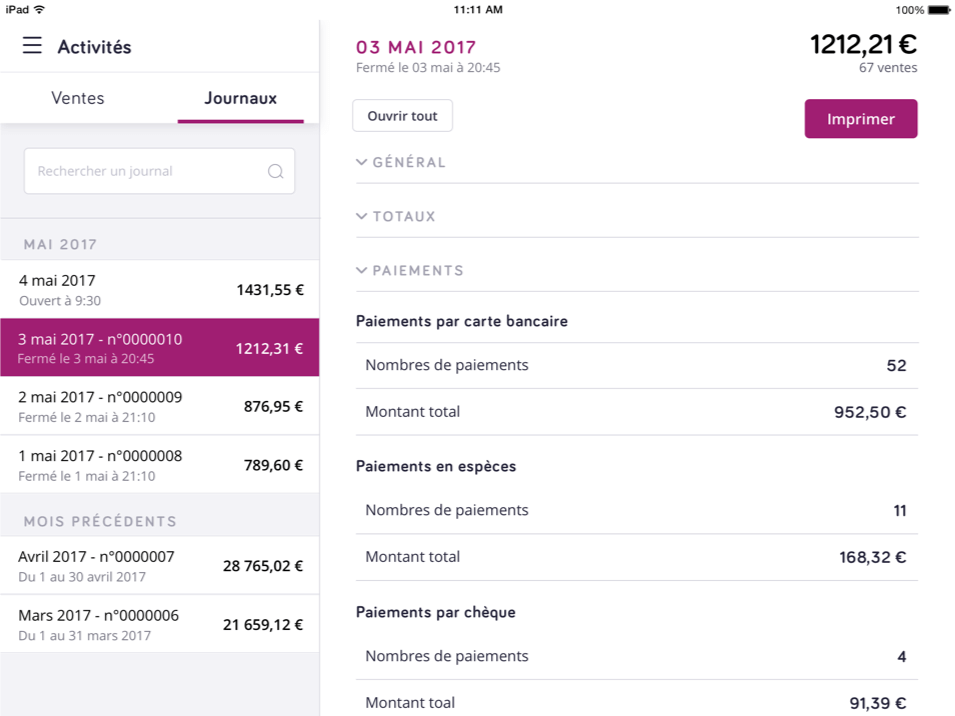
Task: Open journal n°0000008 from 1 mai
Action: (160, 464)
